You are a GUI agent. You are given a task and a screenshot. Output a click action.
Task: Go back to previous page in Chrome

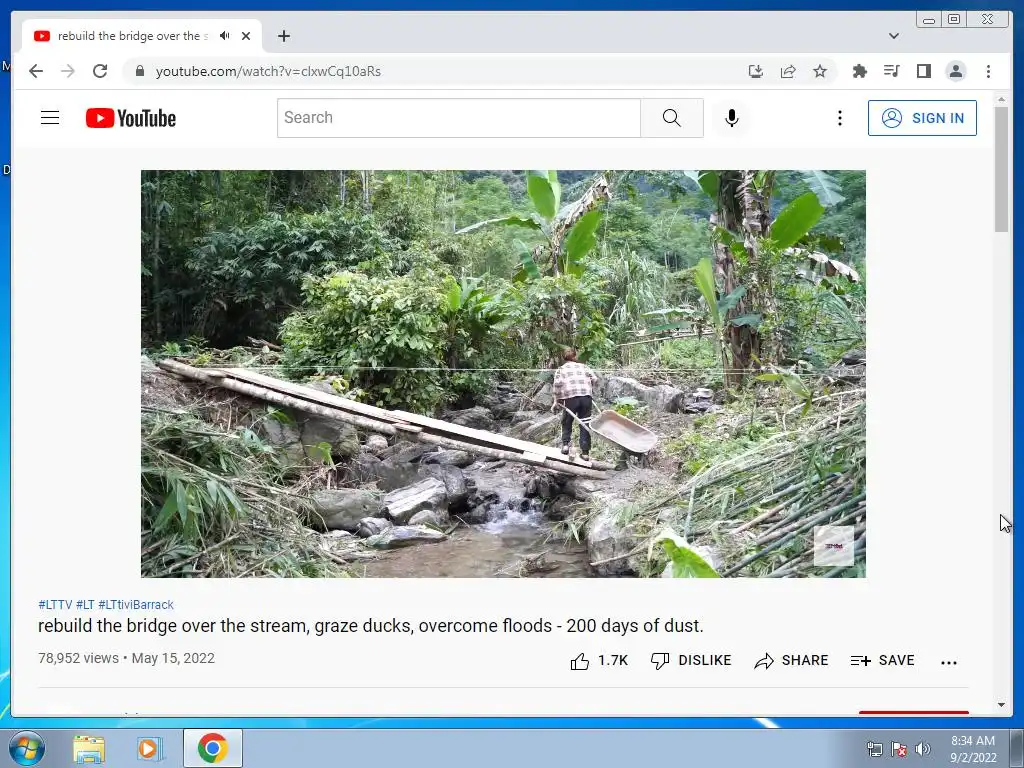pos(36,71)
